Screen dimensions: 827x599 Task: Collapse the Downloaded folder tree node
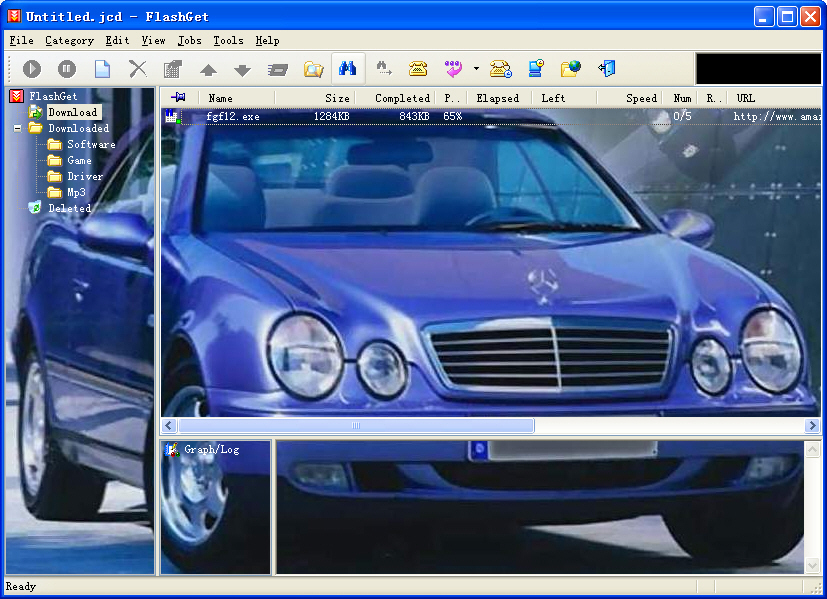[x=17, y=128]
